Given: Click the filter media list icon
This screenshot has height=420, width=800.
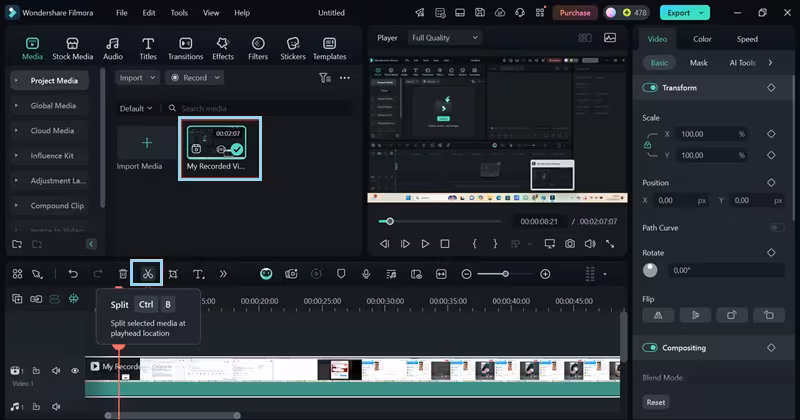Looking at the screenshot, I should [x=325, y=78].
